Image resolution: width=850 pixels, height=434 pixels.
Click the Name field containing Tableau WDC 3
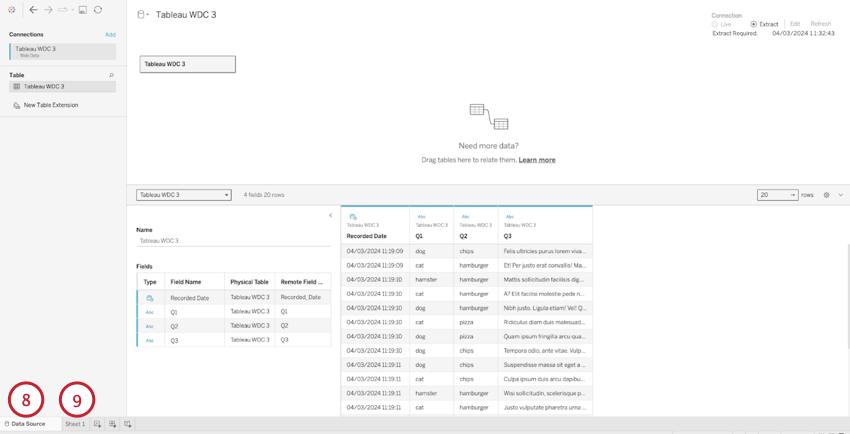234,241
